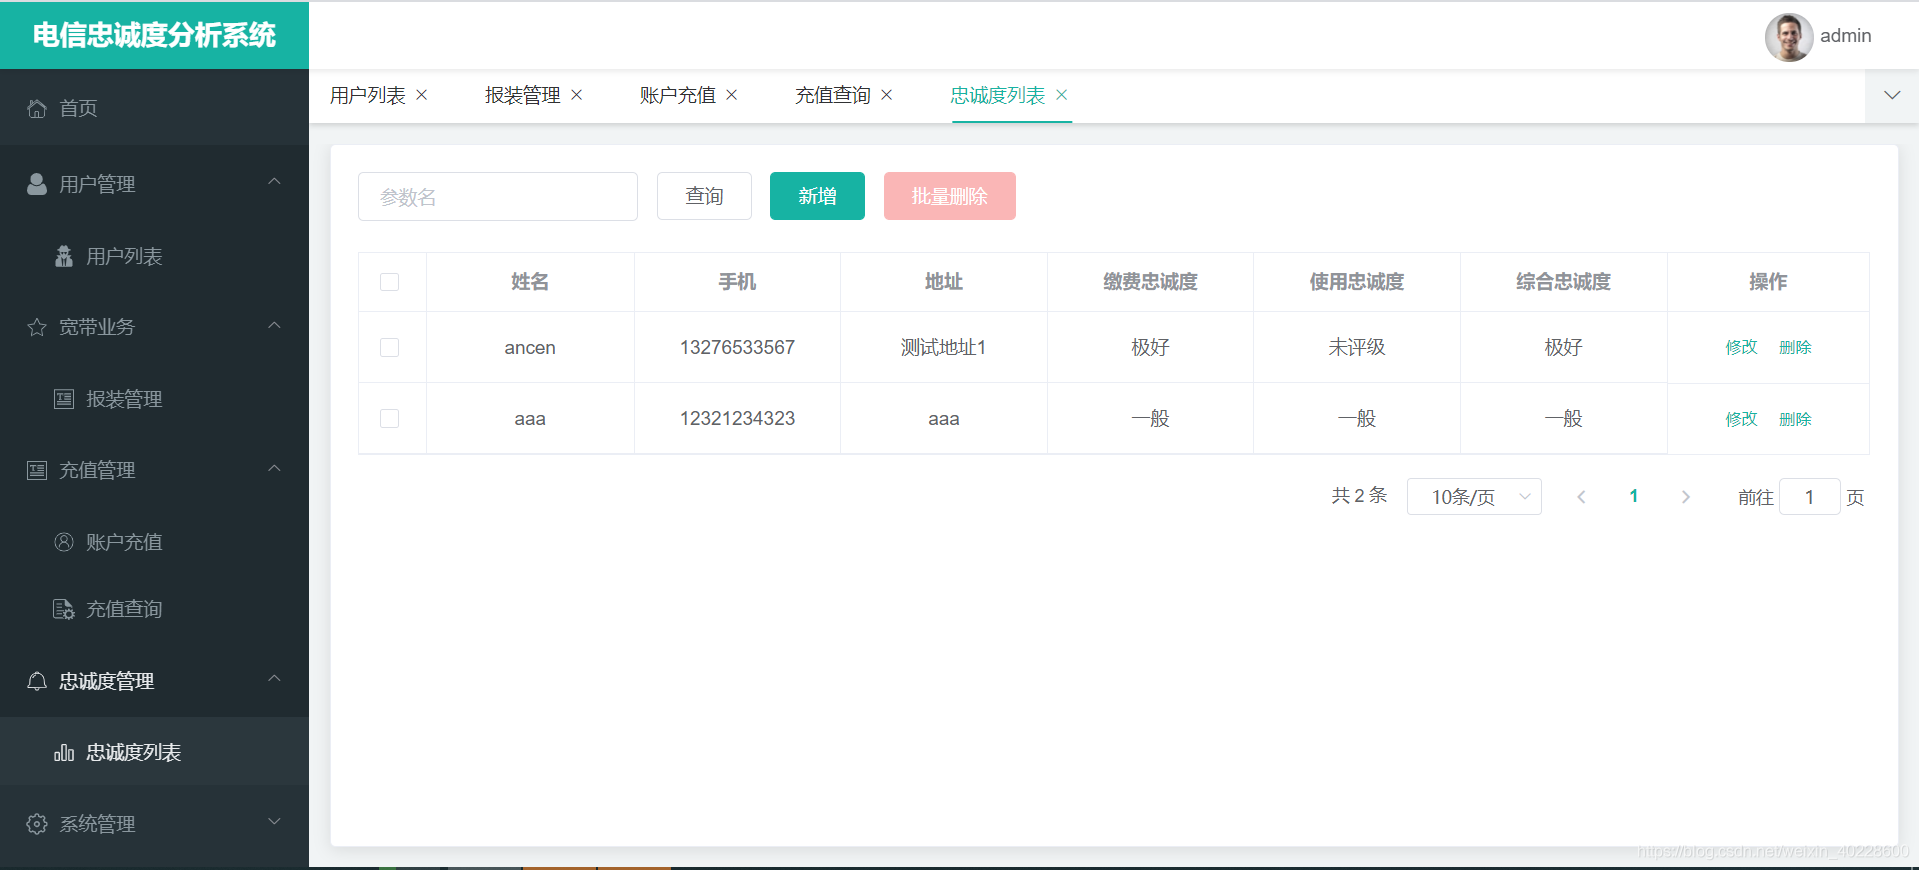The width and height of the screenshot is (1919, 870).
Task: Click the 未评级 cell
Action: point(1356,347)
